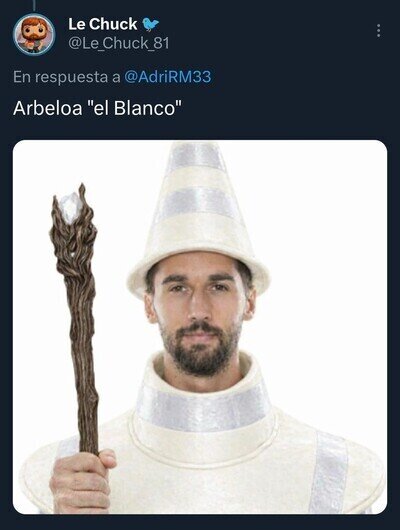Select the tweet text Arbeloa "el Blanco"
This screenshot has height=530, width=400.
pyautogui.click(x=97, y=108)
